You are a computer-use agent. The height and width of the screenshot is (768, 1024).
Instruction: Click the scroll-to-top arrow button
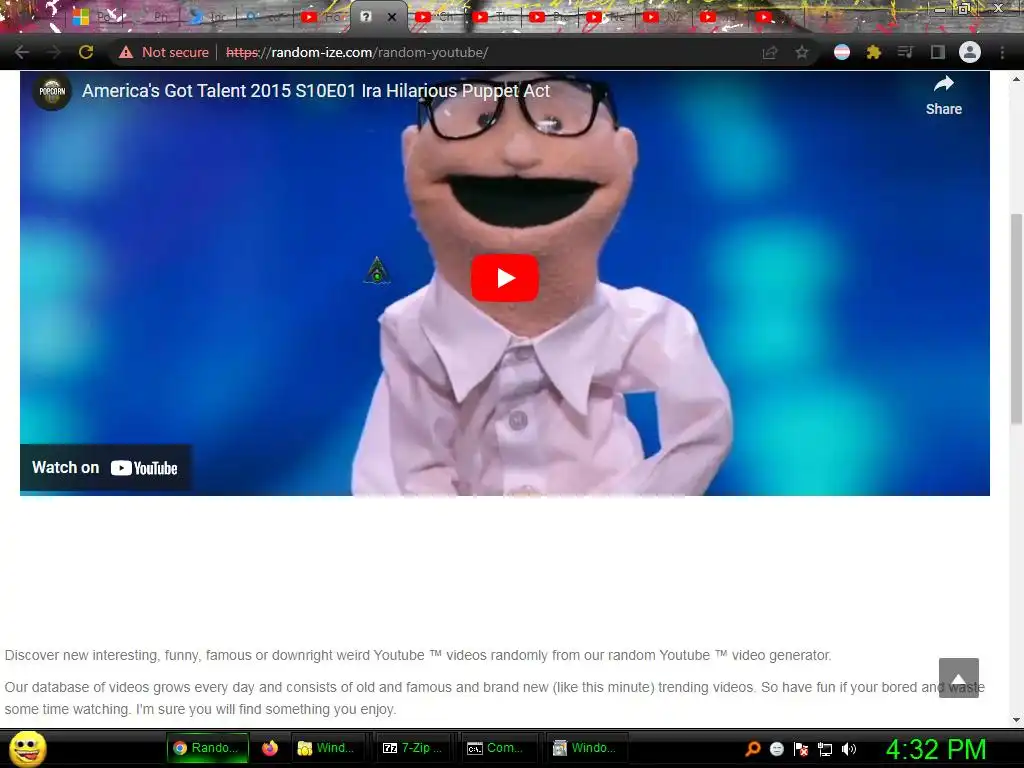(959, 678)
